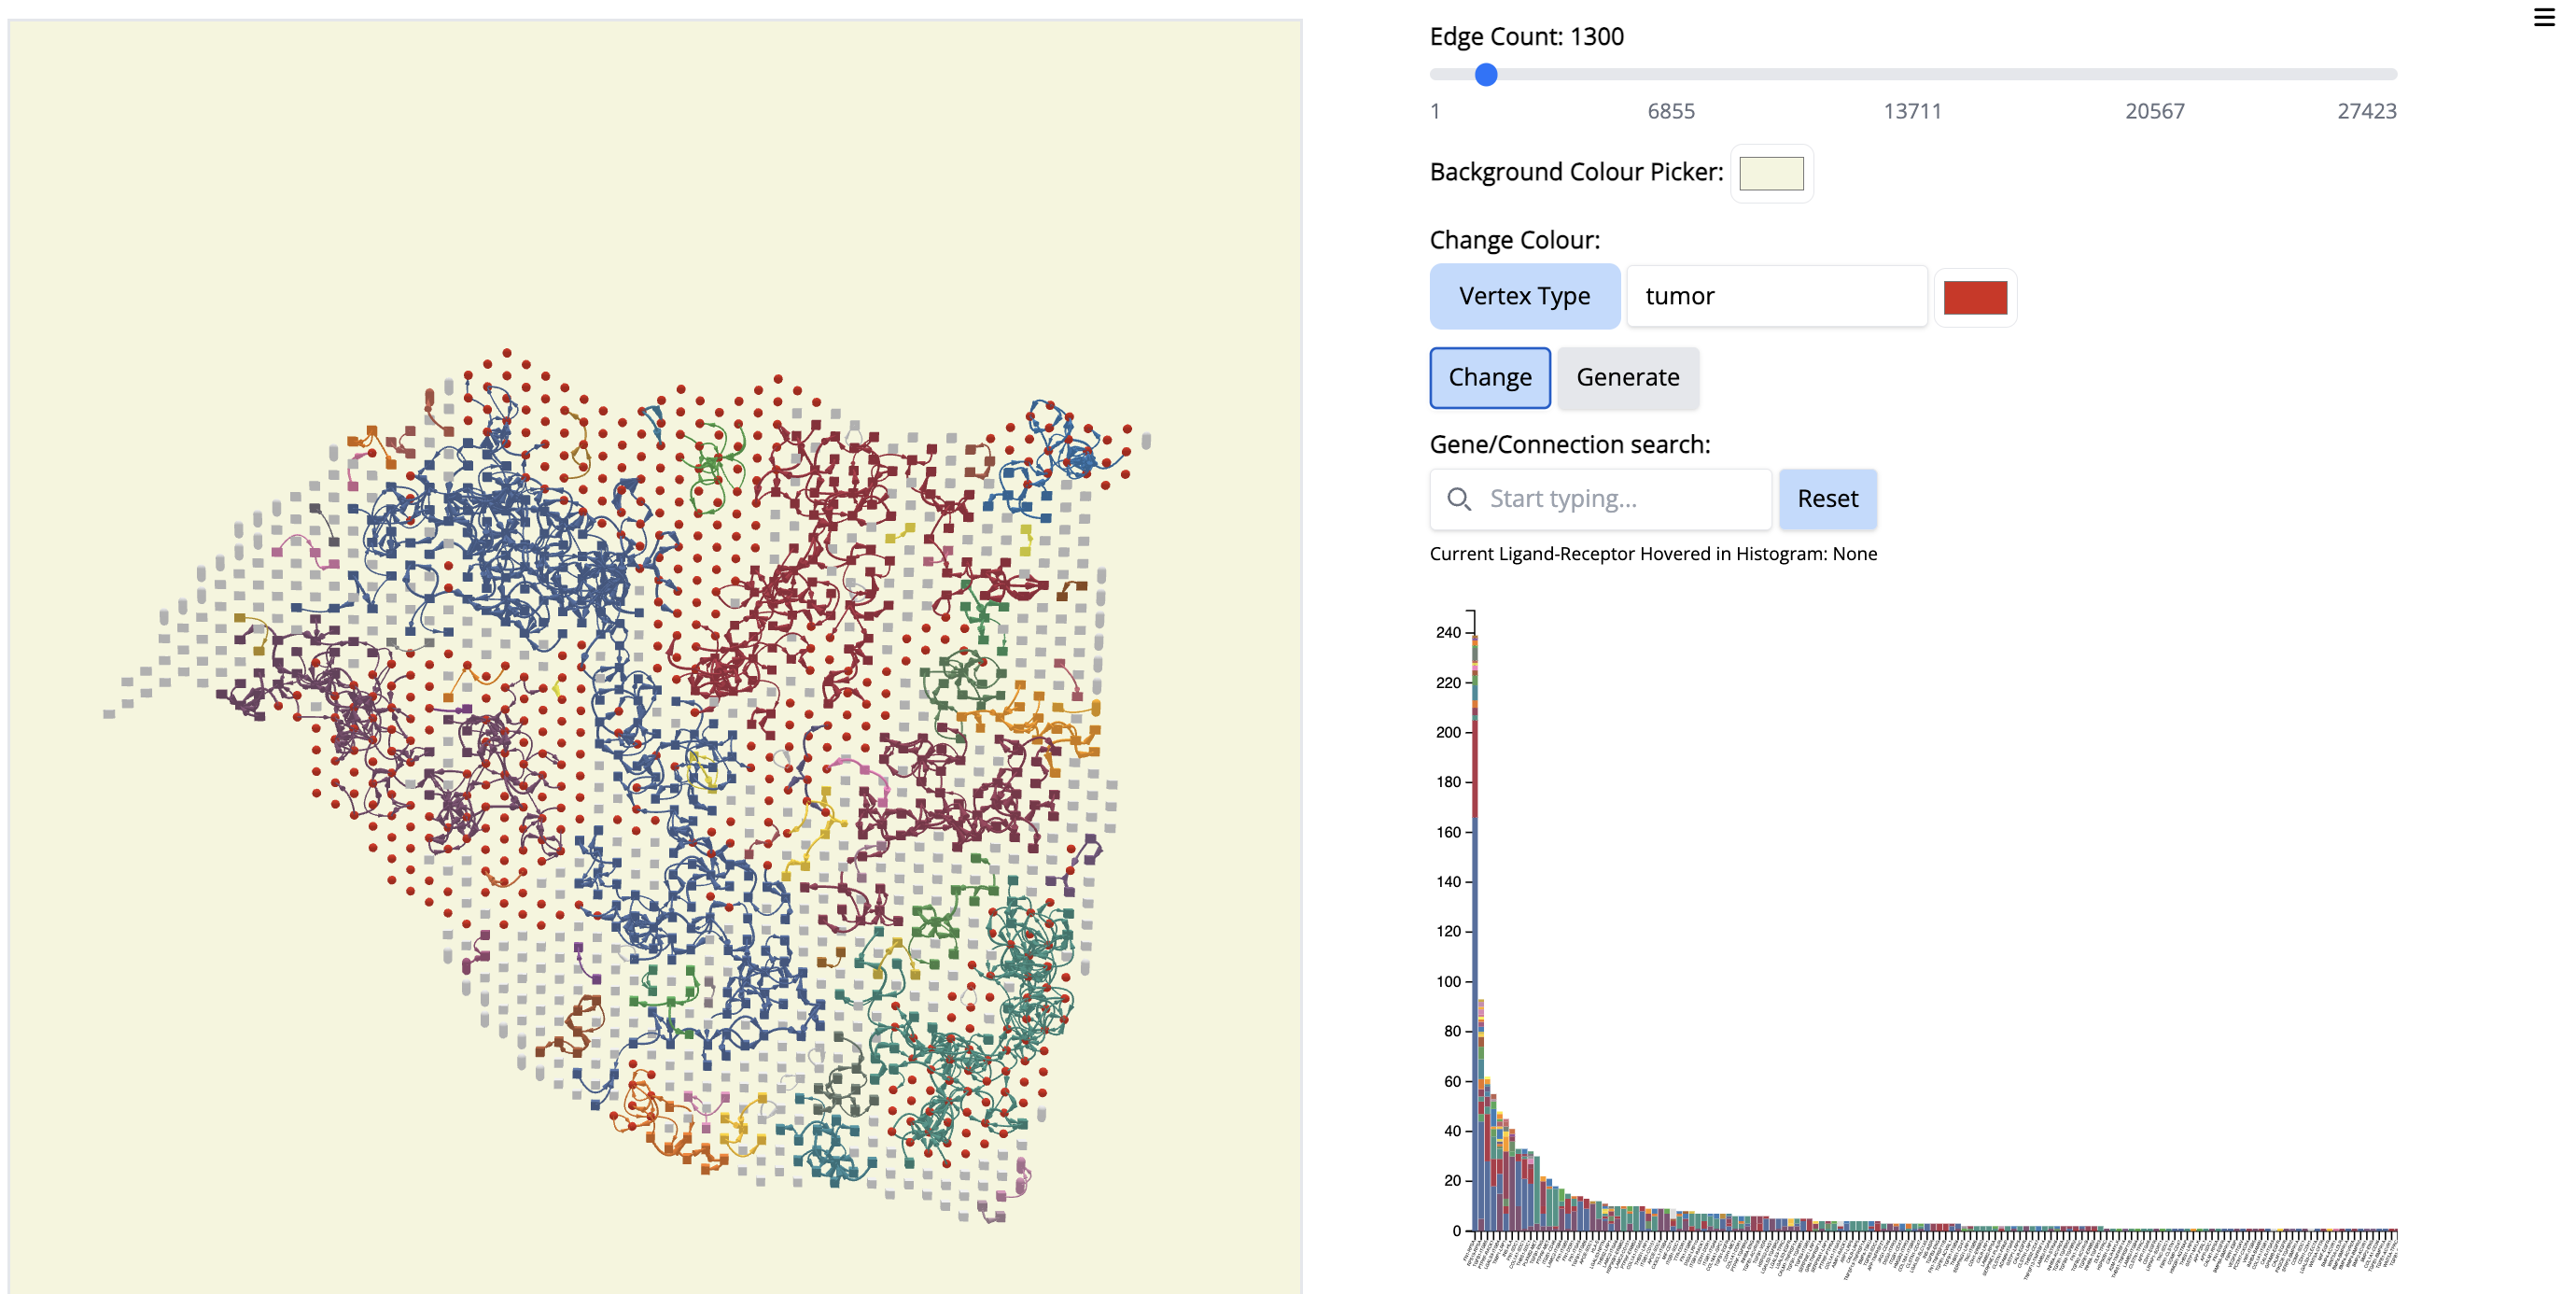Screen dimensions: 2576x1294
Task: Click the Generate button
Action: [1627, 378]
